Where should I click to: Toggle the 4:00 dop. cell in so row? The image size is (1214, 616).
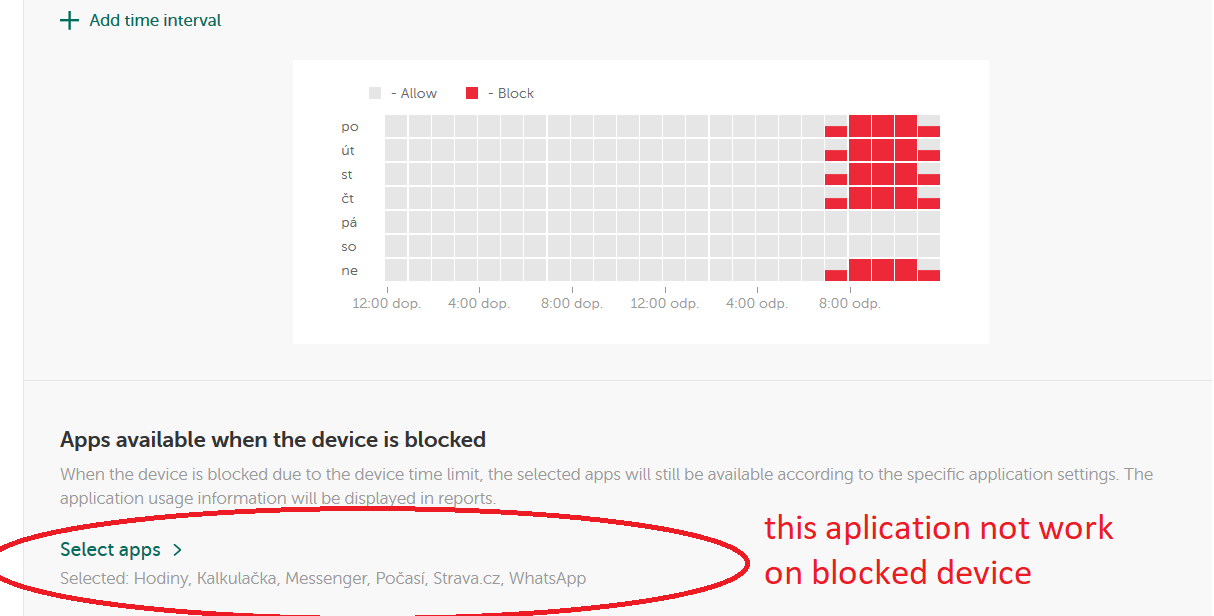[489, 246]
